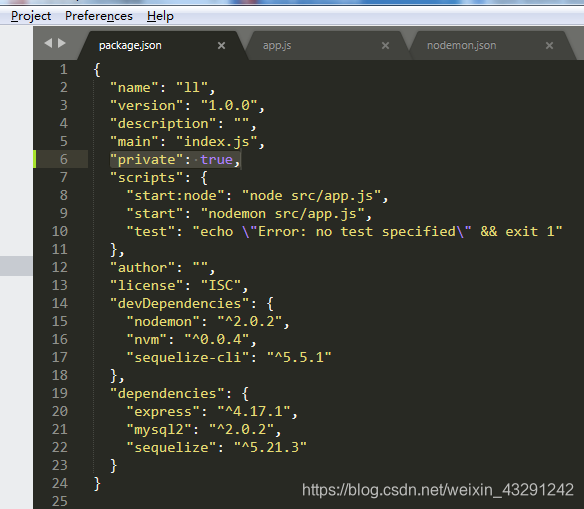This screenshot has height=509, width=584.
Task: Close the nodemon.json tab
Action: pyautogui.click(x=549, y=45)
